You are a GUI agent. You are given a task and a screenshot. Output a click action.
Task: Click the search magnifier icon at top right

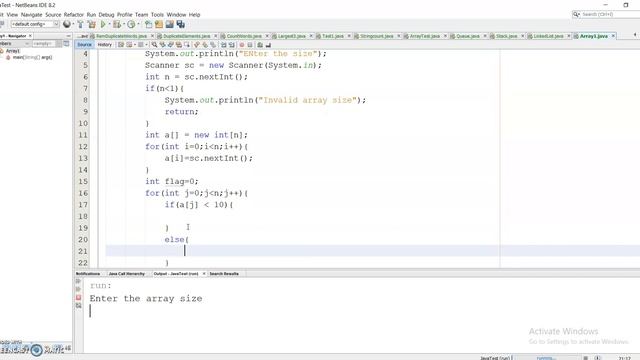[576, 14]
